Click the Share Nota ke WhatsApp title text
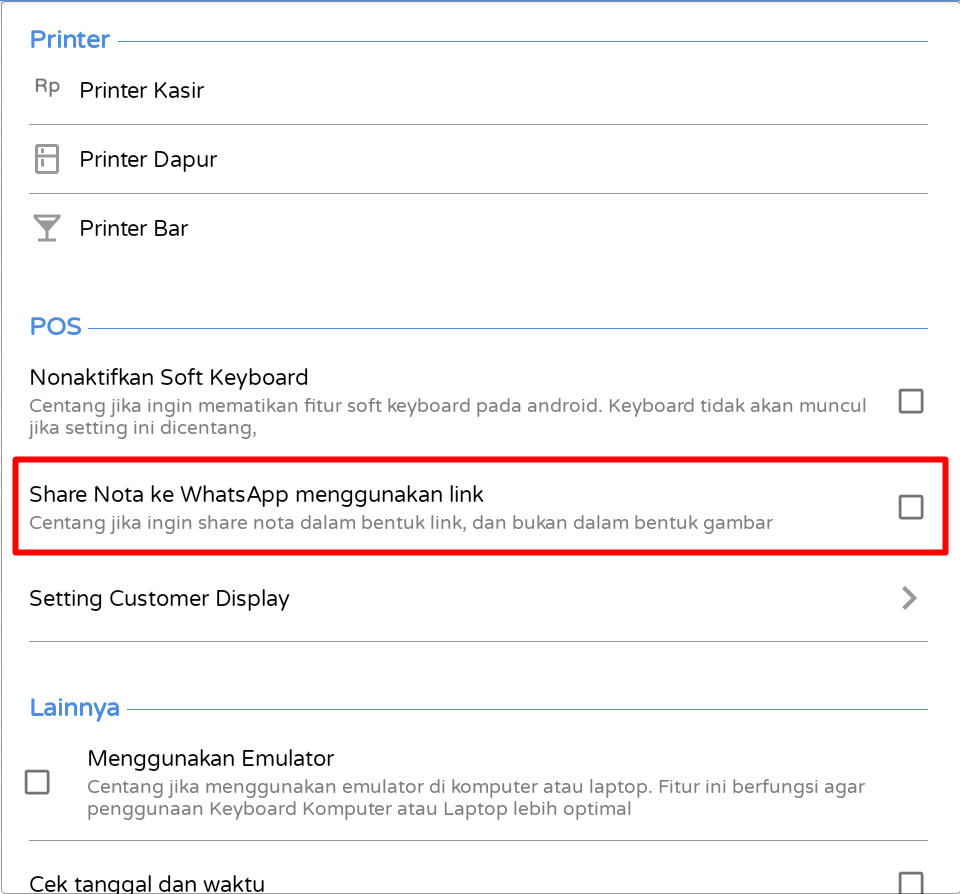960x894 pixels. click(x=257, y=494)
